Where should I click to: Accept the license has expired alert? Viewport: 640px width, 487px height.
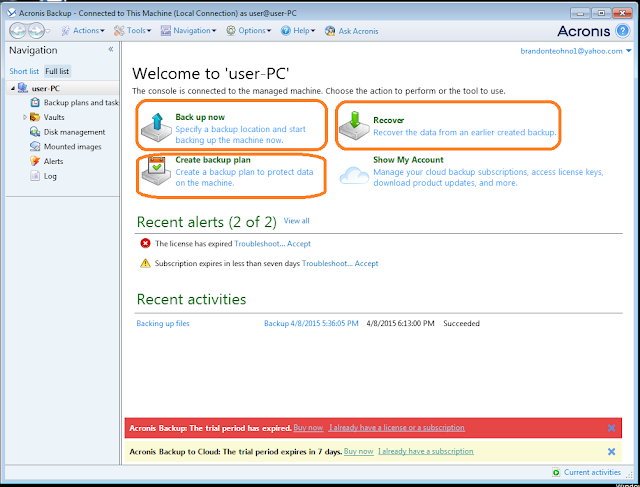point(299,244)
